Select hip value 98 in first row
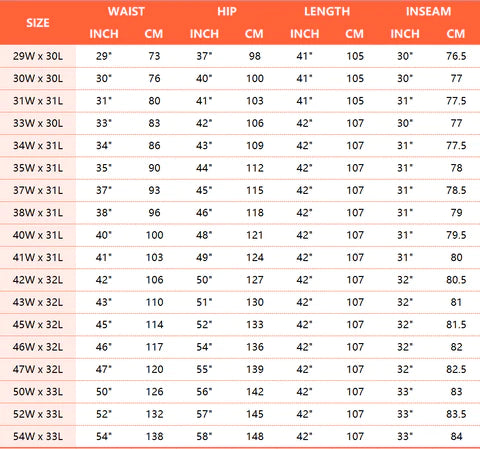480x449 pixels. (255, 56)
